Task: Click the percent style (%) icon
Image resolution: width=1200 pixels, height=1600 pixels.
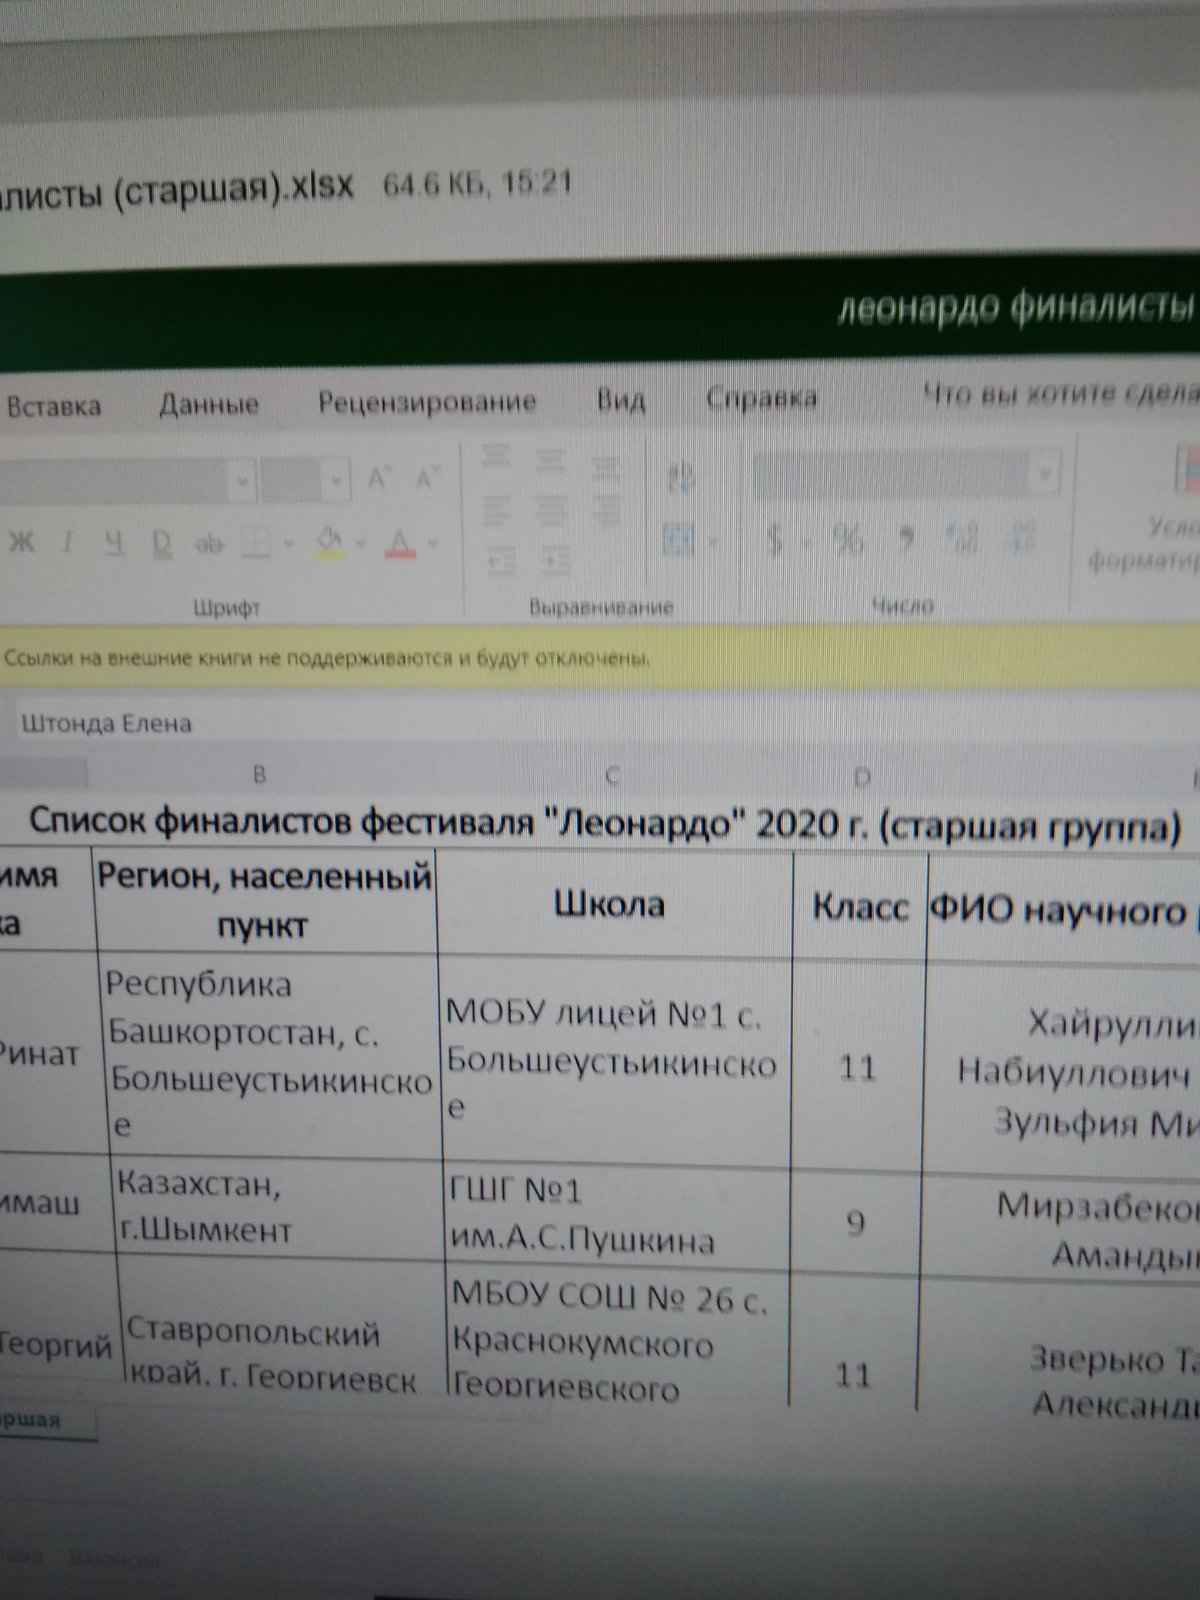Action: click(x=848, y=541)
